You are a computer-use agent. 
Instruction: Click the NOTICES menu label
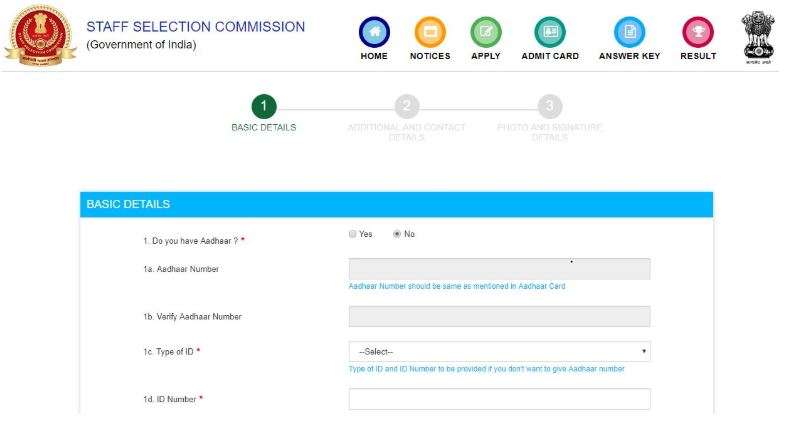click(430, 56)
